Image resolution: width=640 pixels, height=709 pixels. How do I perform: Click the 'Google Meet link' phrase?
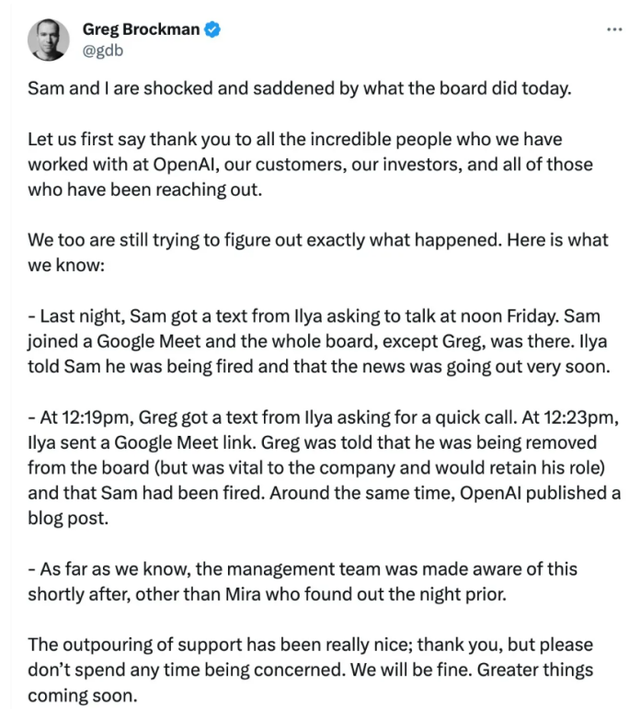(x=185, y=443)
